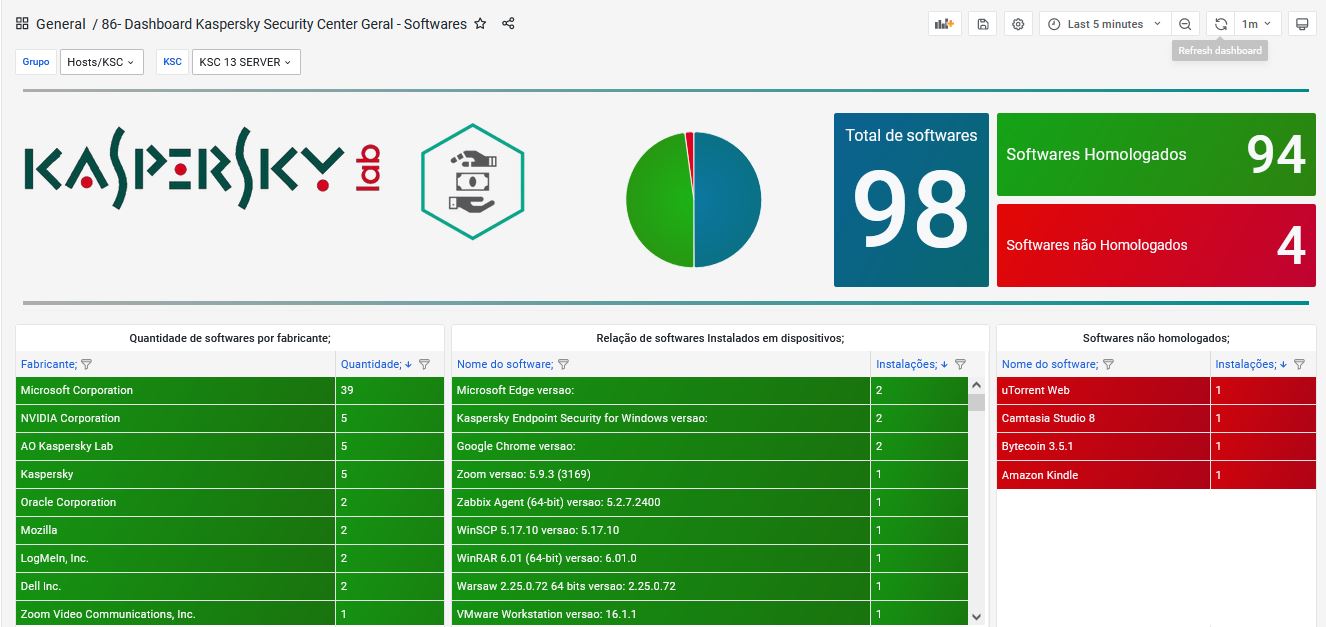The height and width of the screenshot is (627, 1326).
Task: Open the Hosts/KSC group dropdown
Action: point(102,62)
